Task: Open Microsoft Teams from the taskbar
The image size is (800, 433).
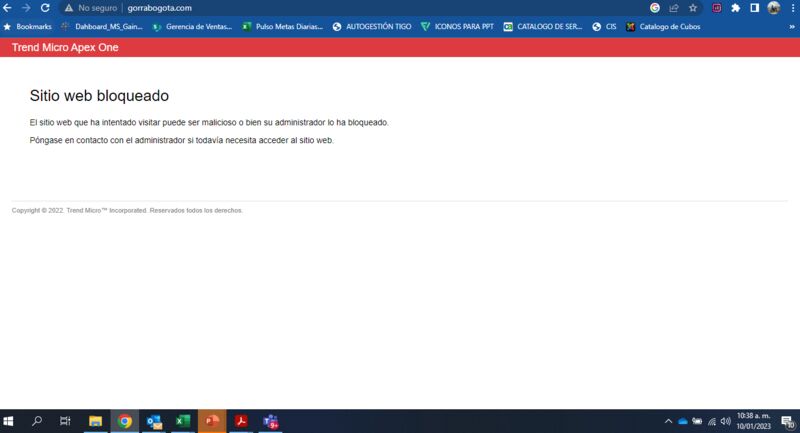Action: (270, 421)
